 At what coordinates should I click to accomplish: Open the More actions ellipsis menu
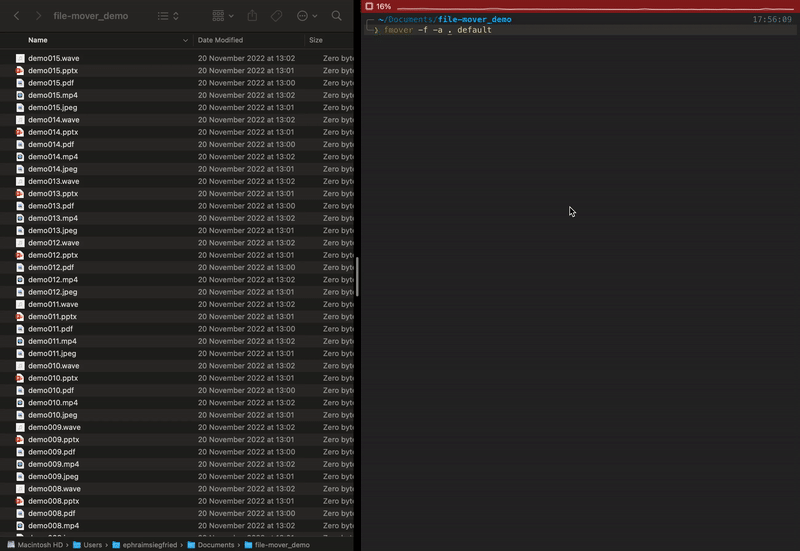coord(307,16)
